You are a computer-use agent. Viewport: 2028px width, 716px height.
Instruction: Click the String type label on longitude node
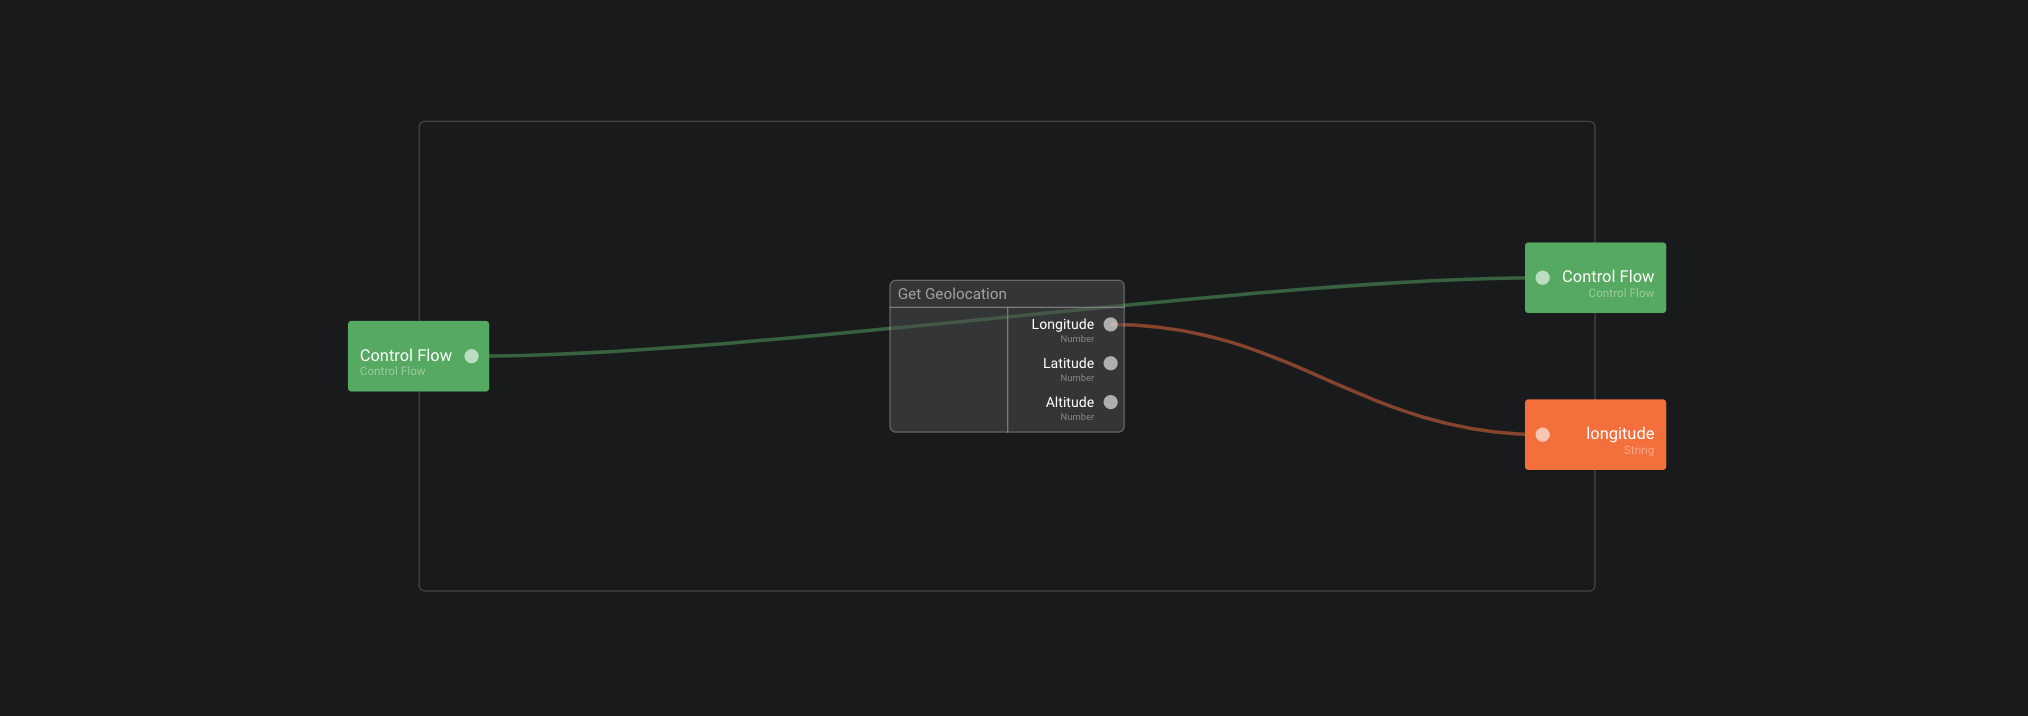[x=1638, y=451]
